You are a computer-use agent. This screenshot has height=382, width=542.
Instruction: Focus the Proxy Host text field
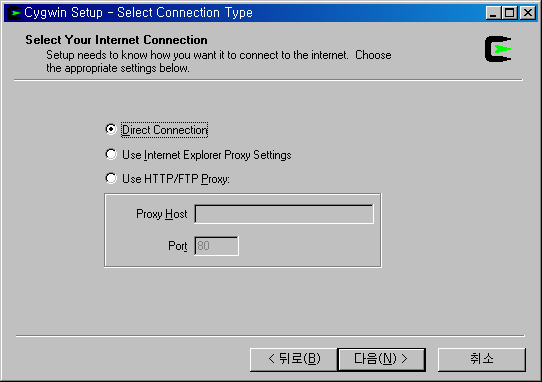pyautogui.click(x=284, y=214)
